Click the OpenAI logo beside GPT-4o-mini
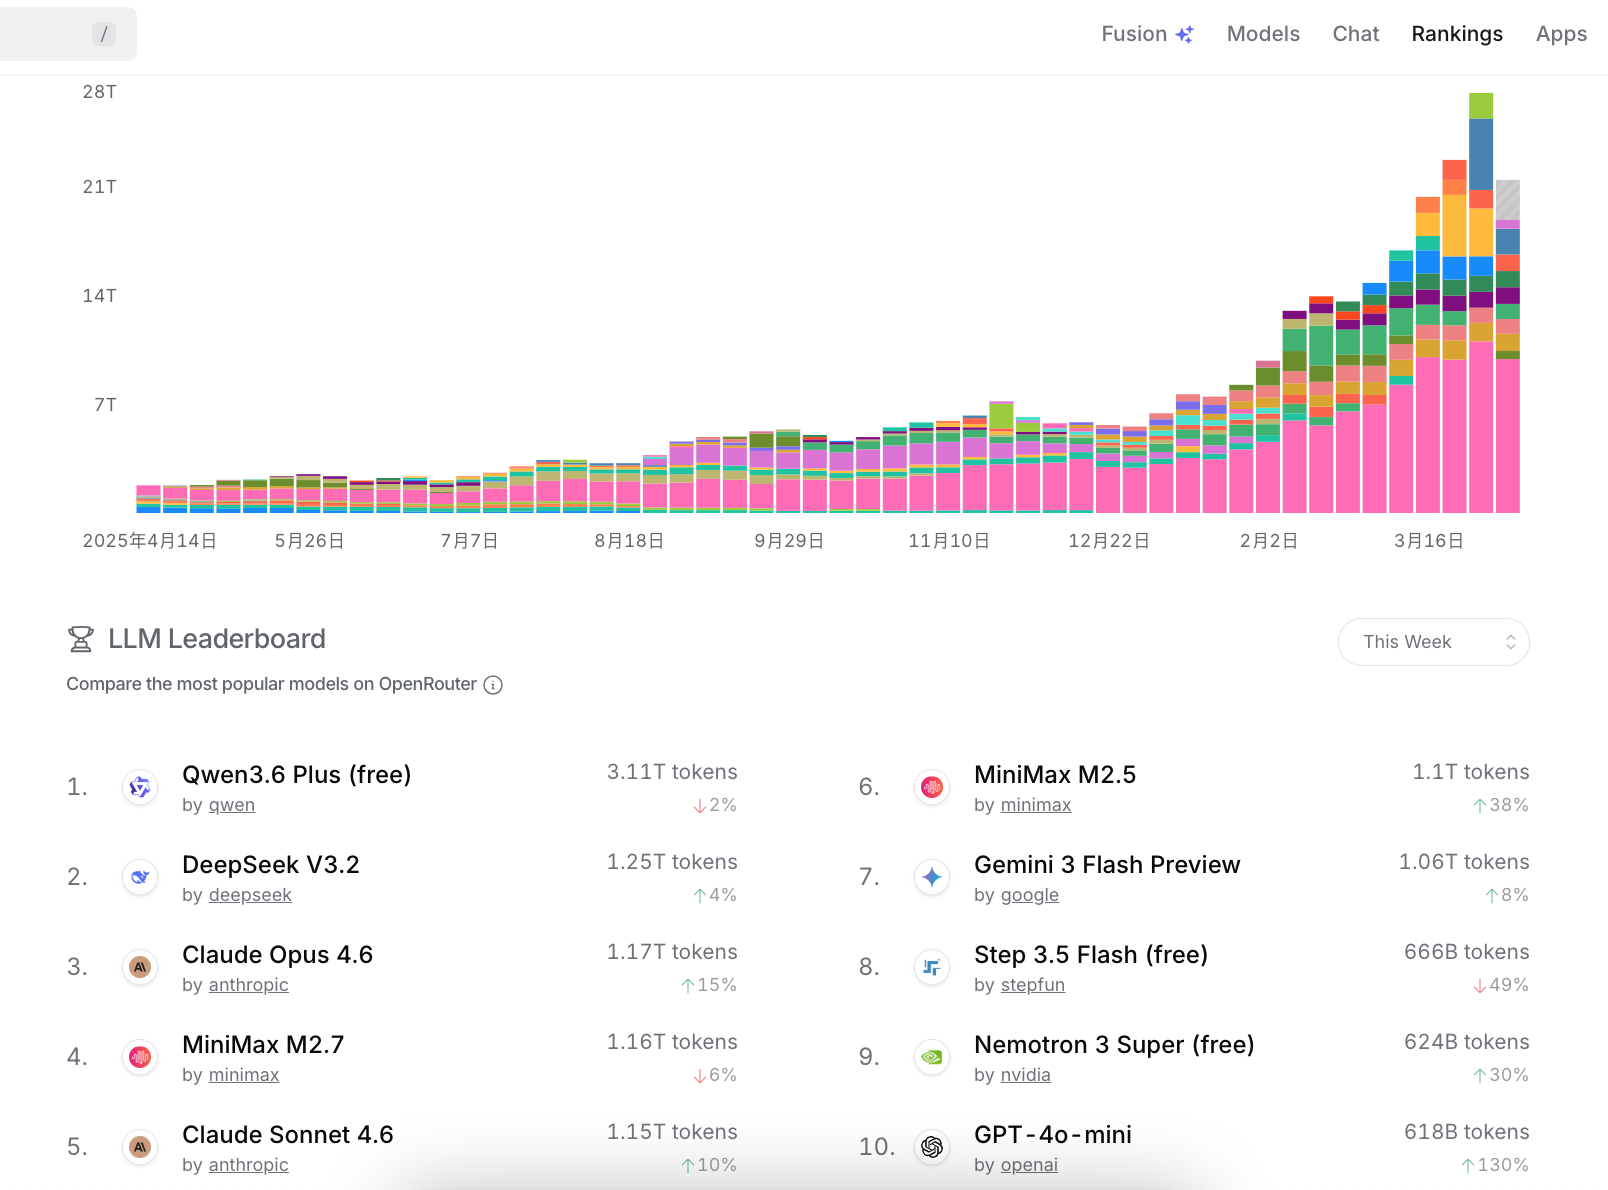Viewport: 1608px width, 1190px height. click(x=932, y=1147)
